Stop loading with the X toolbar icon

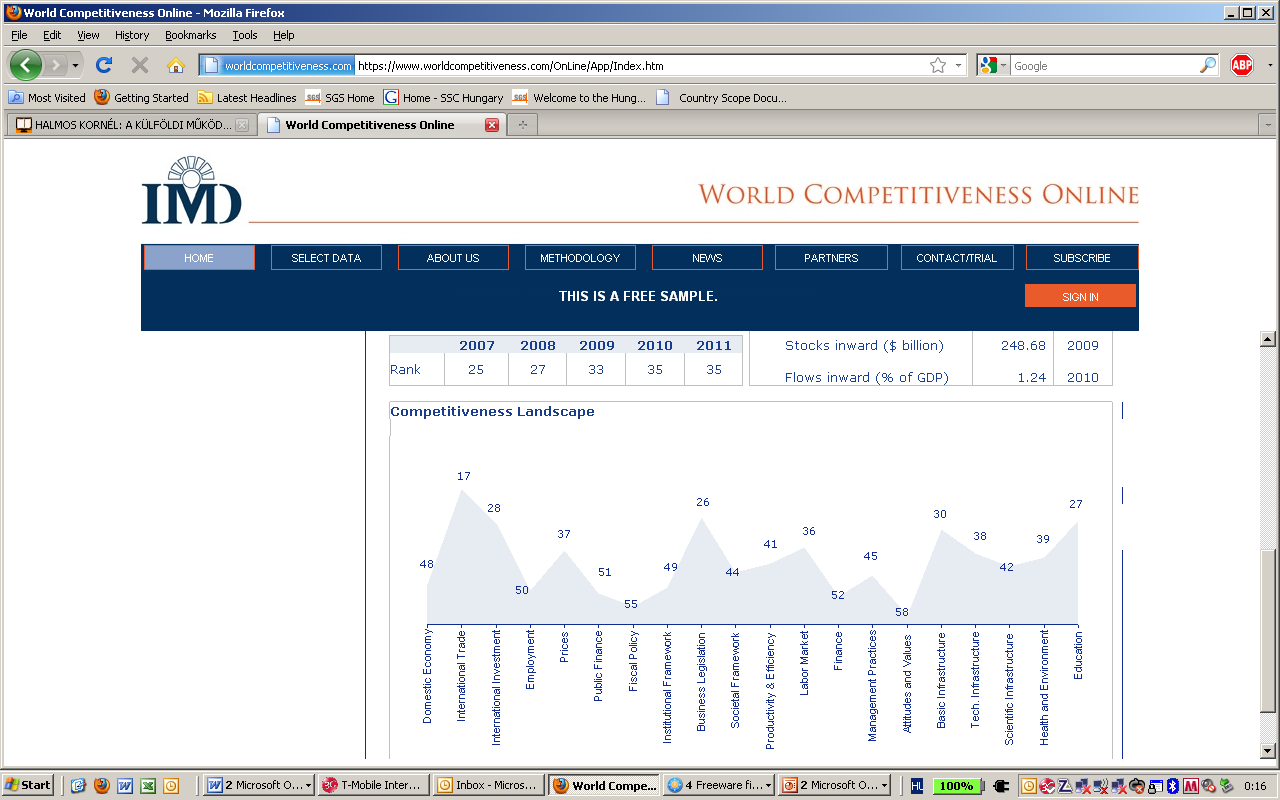coord(140,65)
